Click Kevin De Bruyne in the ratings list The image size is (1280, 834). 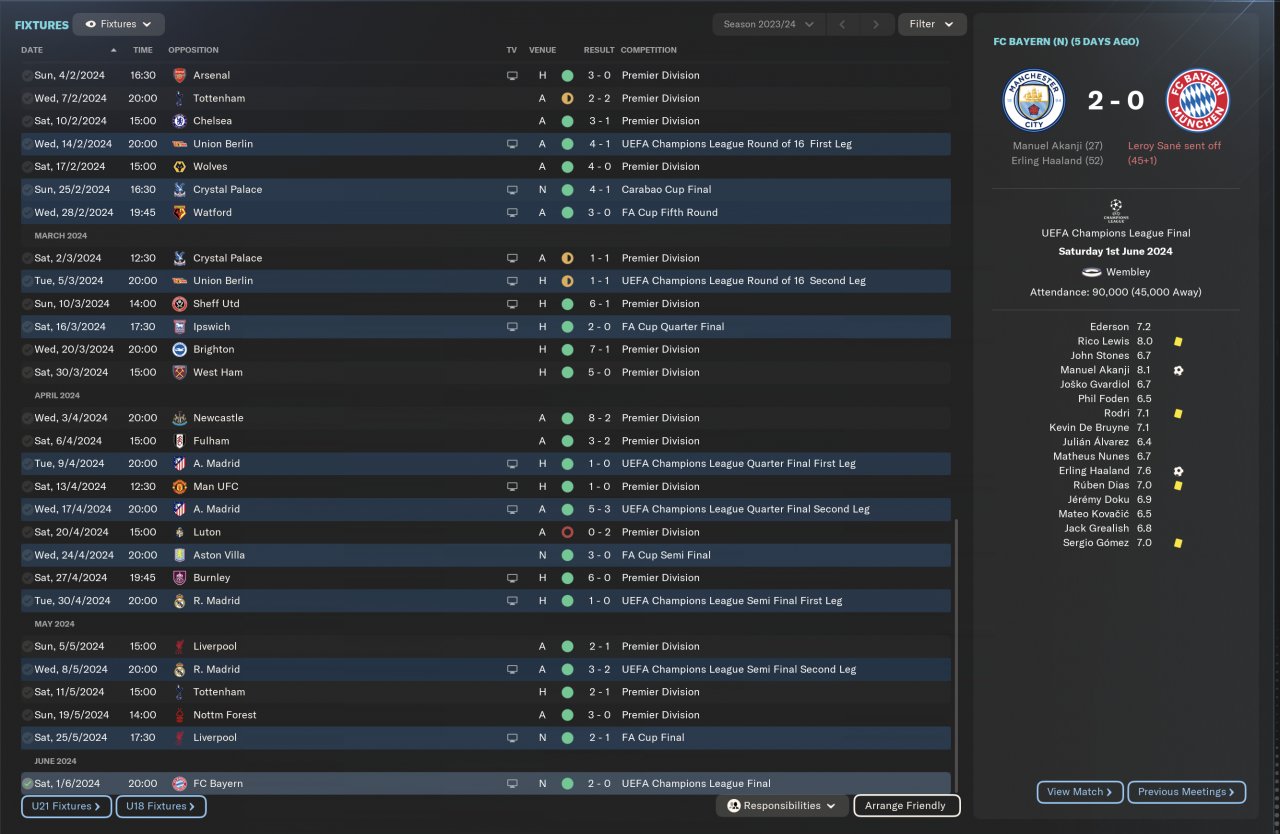pos(1089,428)
